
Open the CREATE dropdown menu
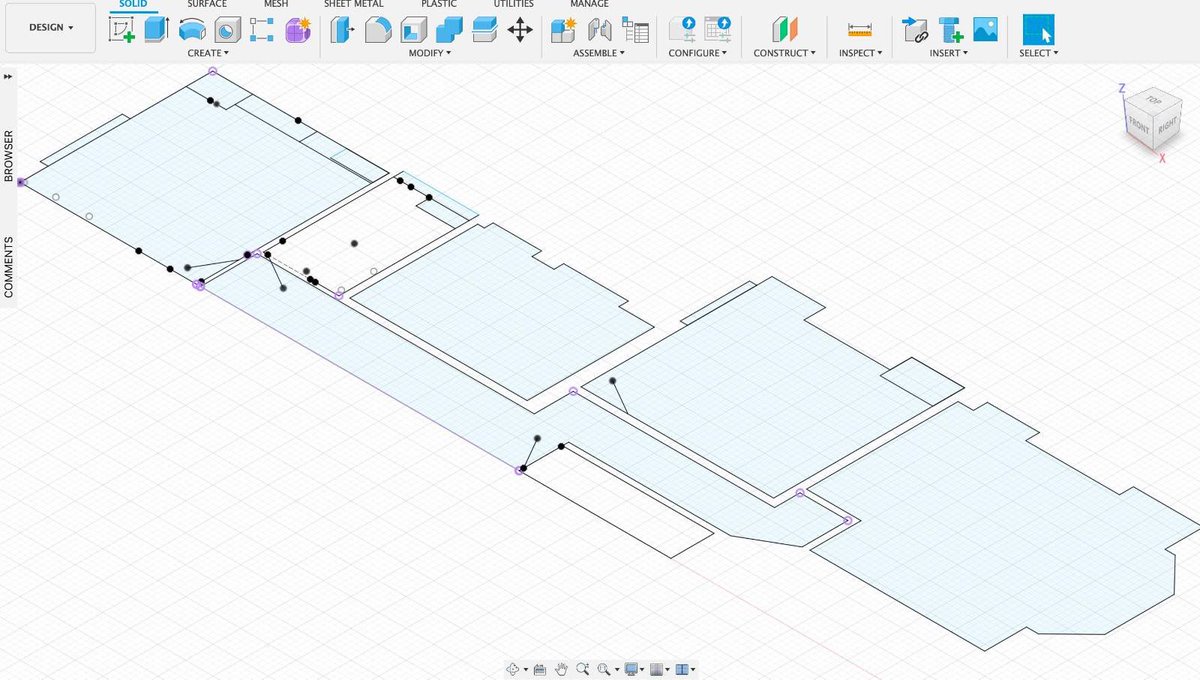click(x=208, y=53)
